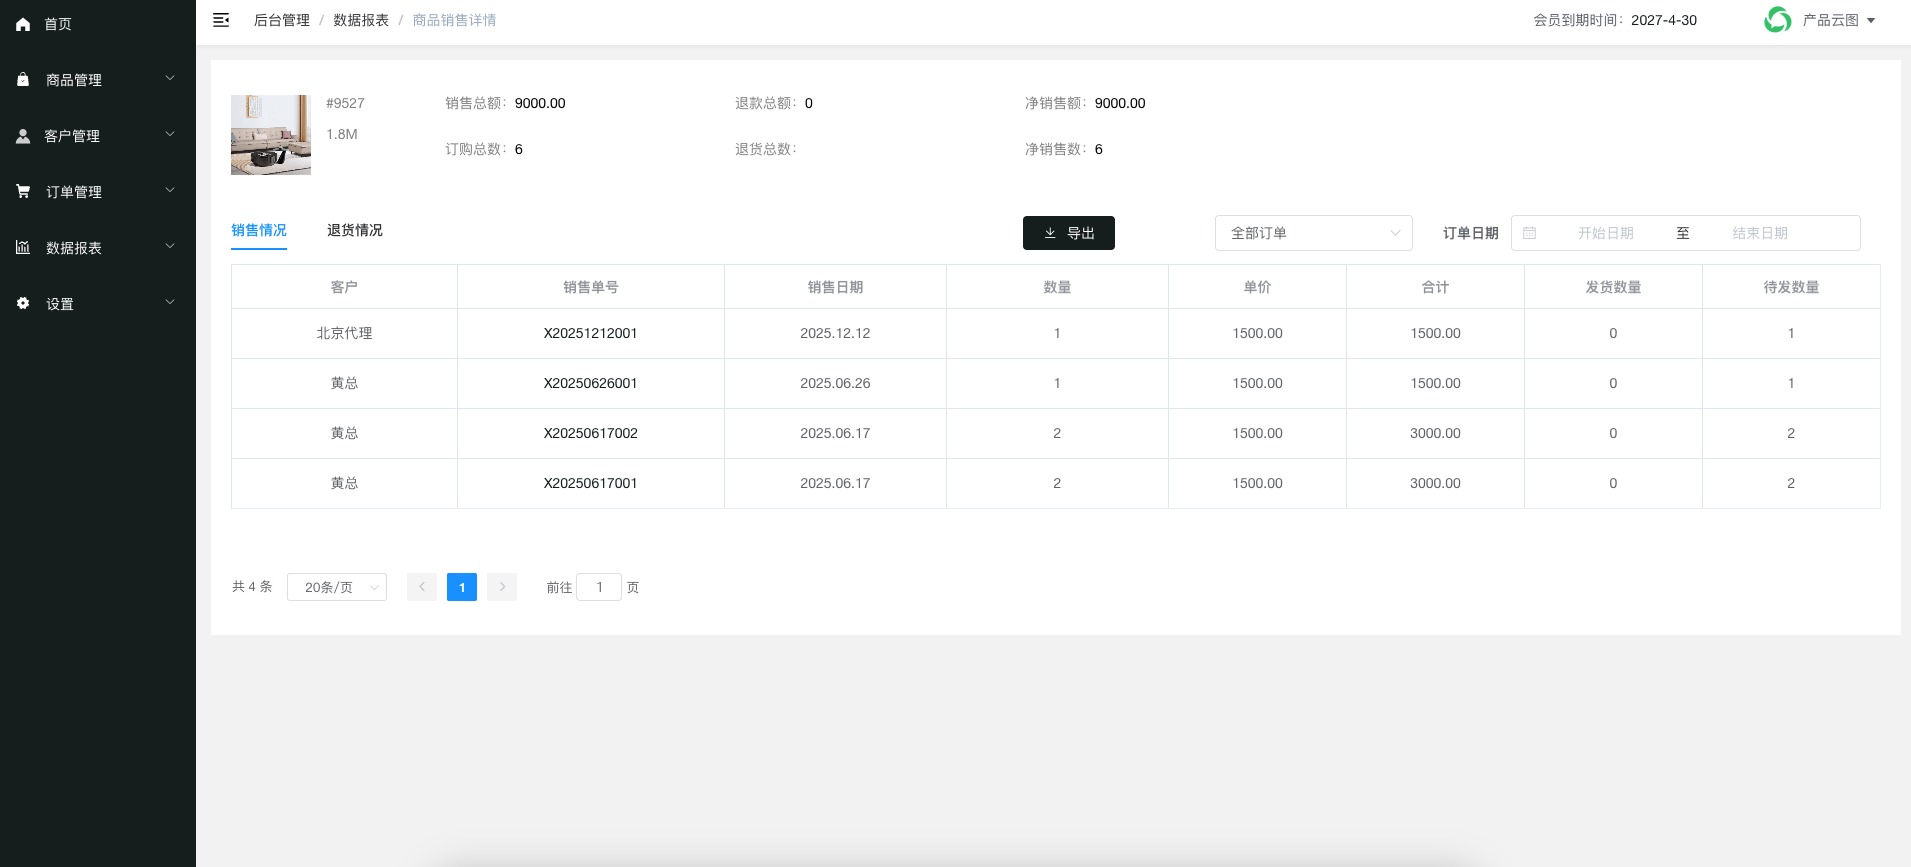Image resolution: width=1911 pixels, height=867 pixels.
Task: Expand the 订单管理 submenu arrow
Action: pos(170,190)
